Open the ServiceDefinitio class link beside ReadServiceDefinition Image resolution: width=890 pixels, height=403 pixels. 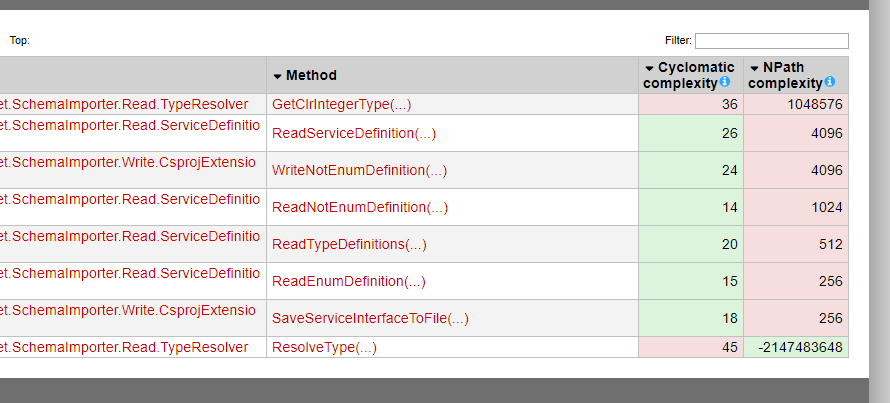tap(130, 125)
